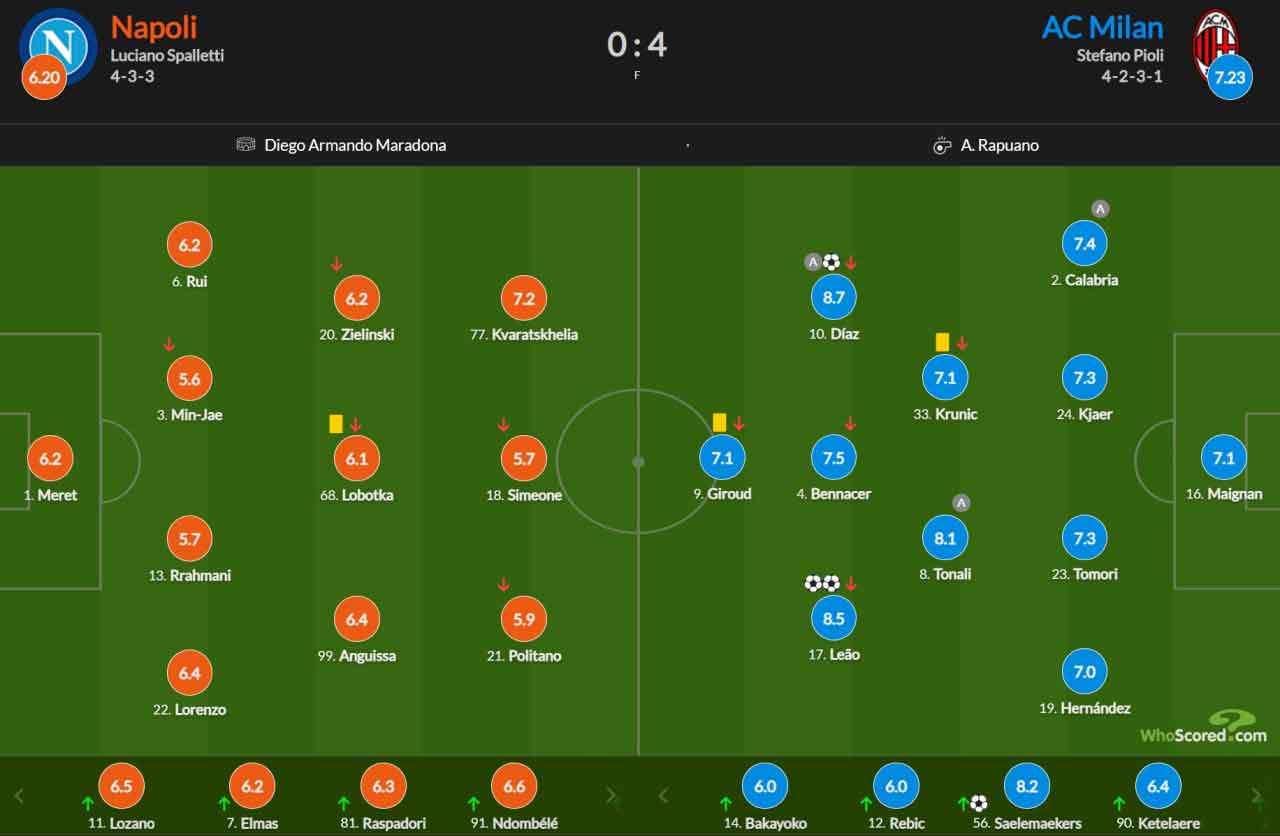This screenshot has height=836, width=1280.
Task: Select Kvaratskhelia's 7.2 rating bubble
Action: pyautogui.click(x=524, y=298)
